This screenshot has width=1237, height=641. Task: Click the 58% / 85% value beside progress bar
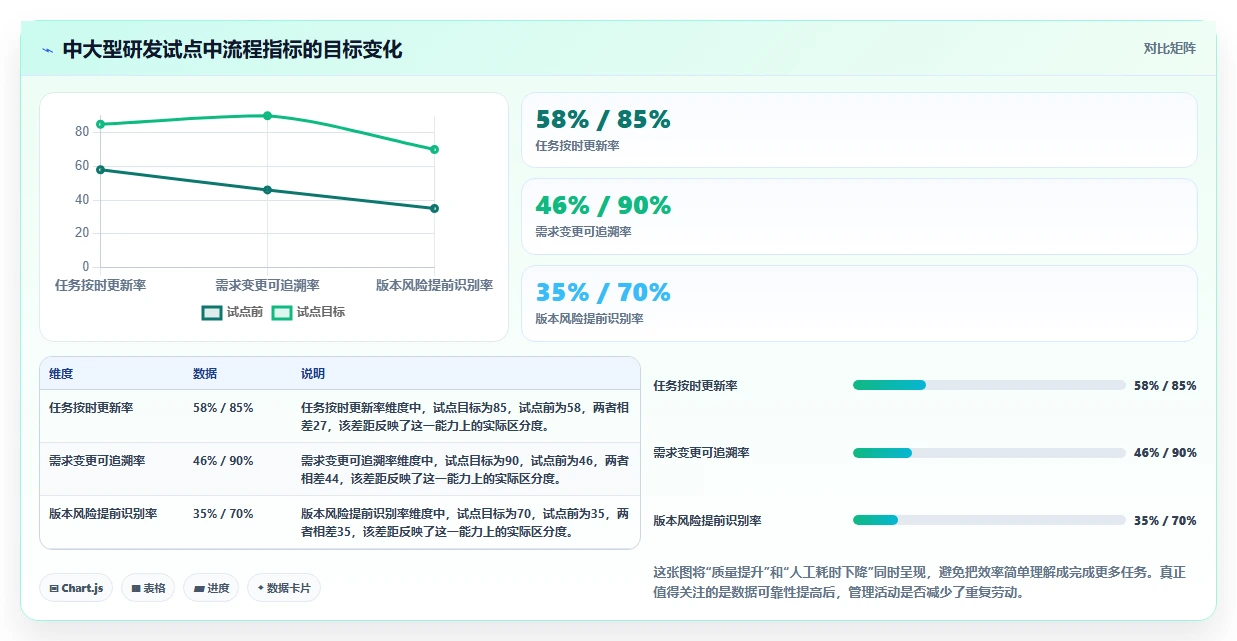(x=1165, y=386)
